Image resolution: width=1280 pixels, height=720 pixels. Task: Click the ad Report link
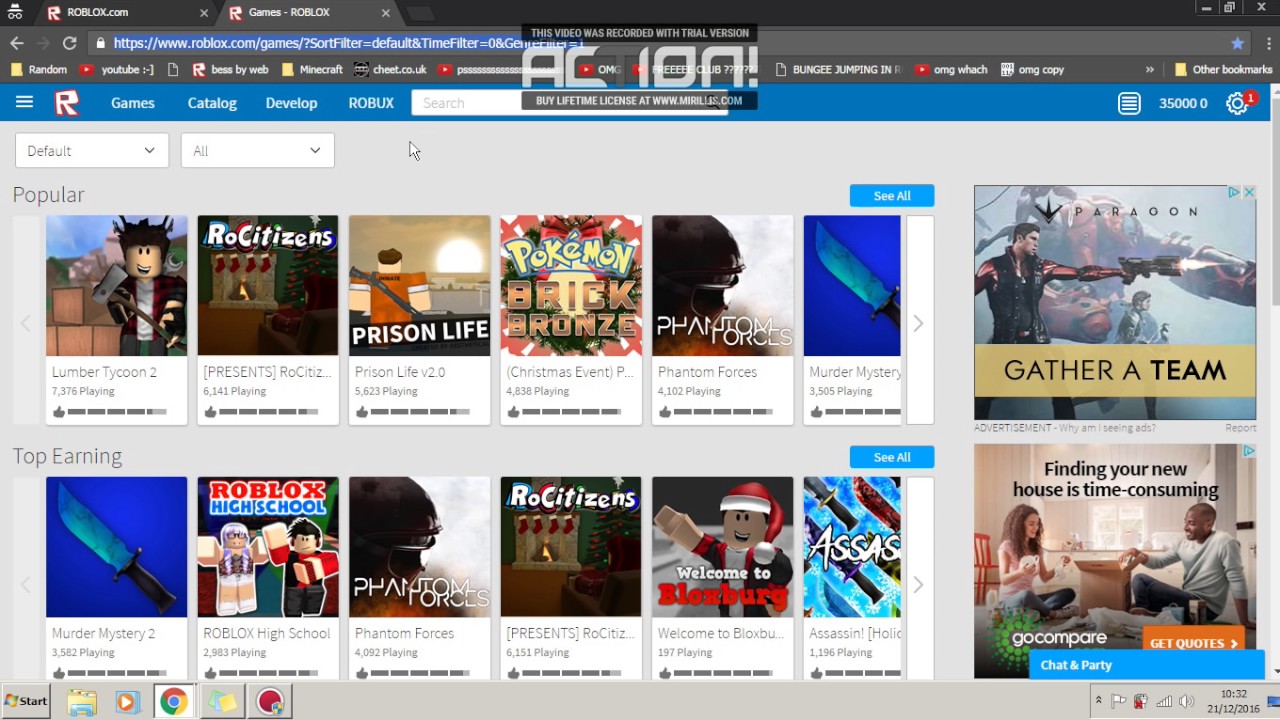tap(1240, 428)
